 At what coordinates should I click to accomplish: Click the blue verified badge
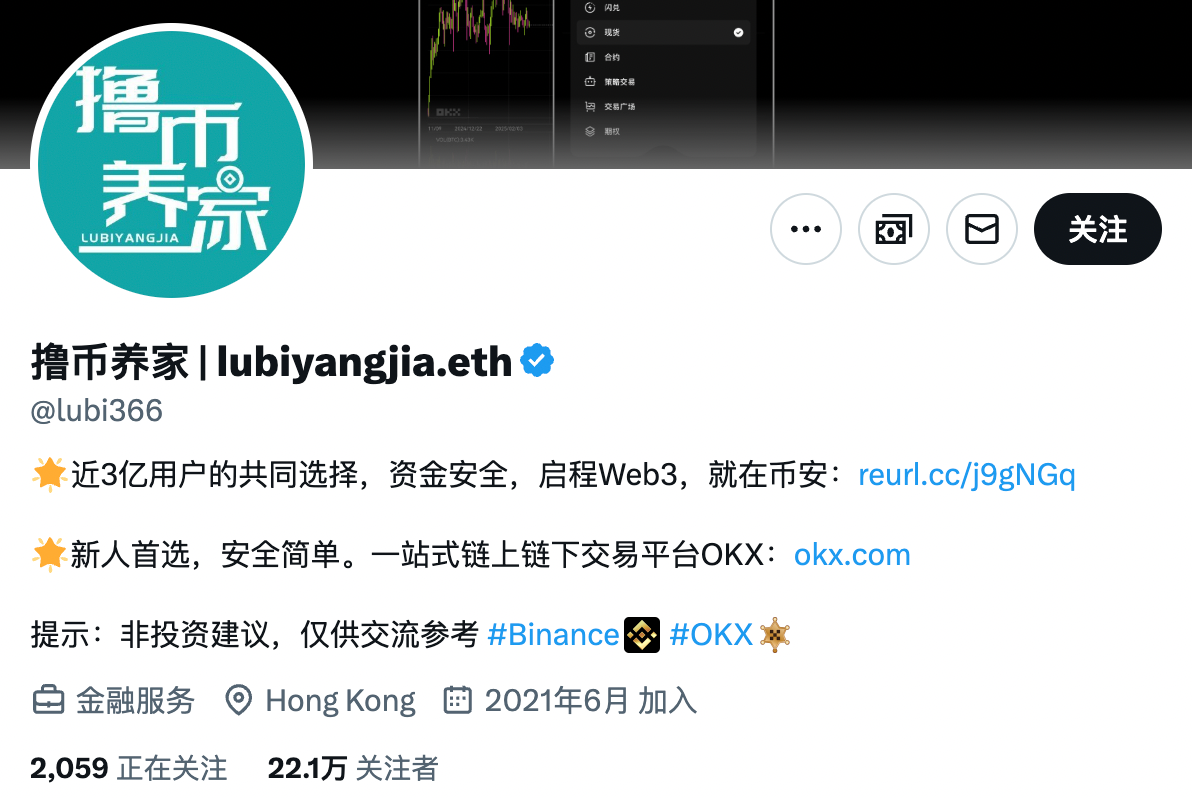click(537, 360)
